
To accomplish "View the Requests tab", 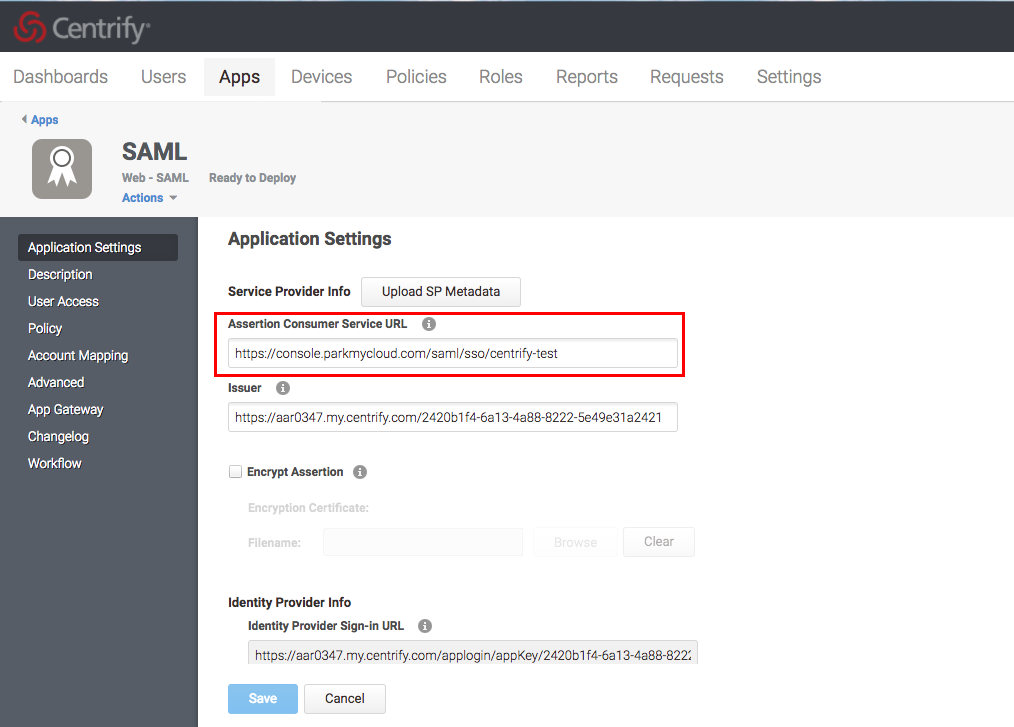I will pos(687,77).
